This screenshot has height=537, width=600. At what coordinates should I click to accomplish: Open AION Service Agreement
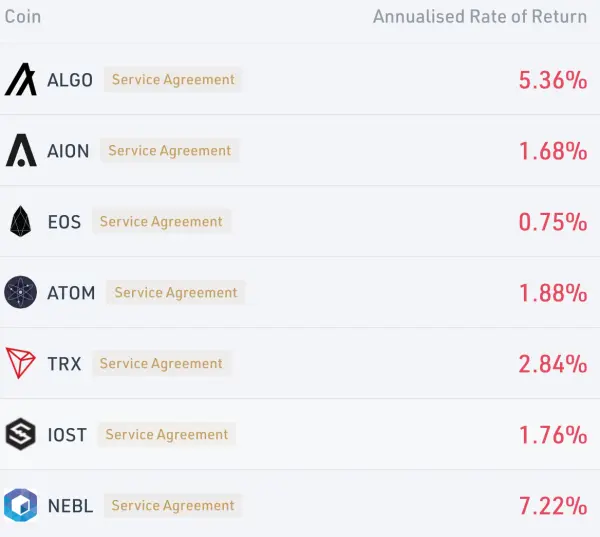170,150
